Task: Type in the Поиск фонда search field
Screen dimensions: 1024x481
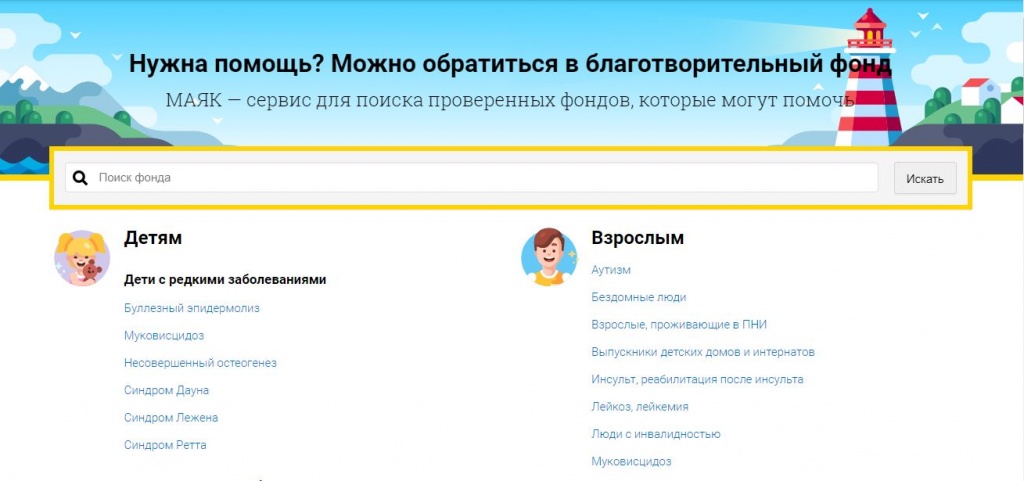Action: coord(480,178)
